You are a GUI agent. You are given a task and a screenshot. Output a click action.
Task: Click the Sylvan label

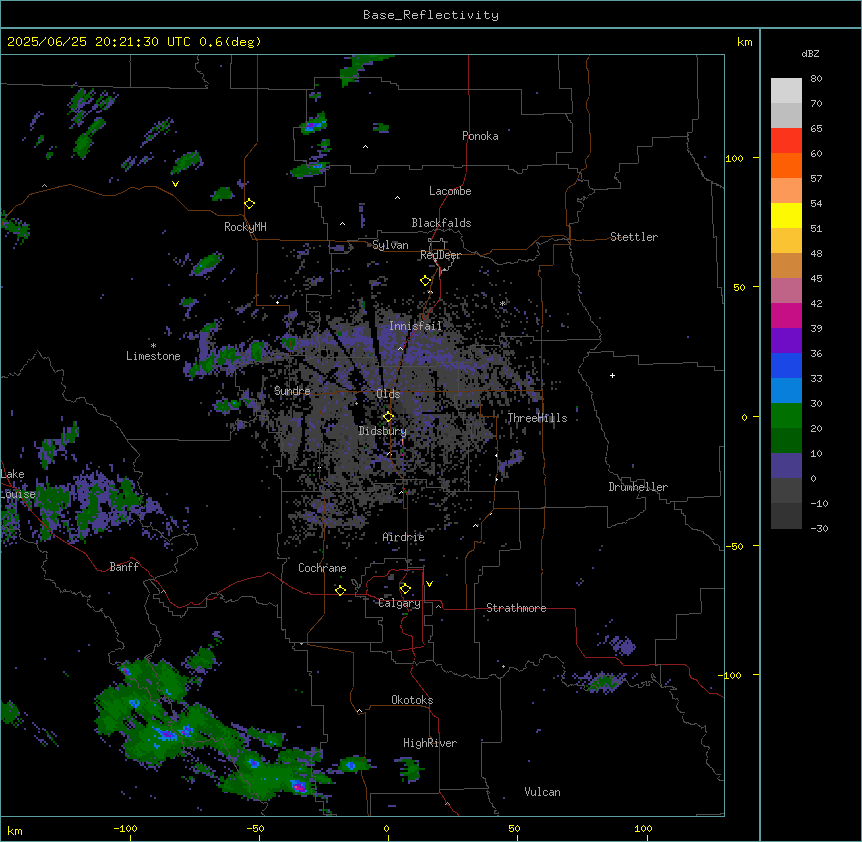tap(390, 245)
